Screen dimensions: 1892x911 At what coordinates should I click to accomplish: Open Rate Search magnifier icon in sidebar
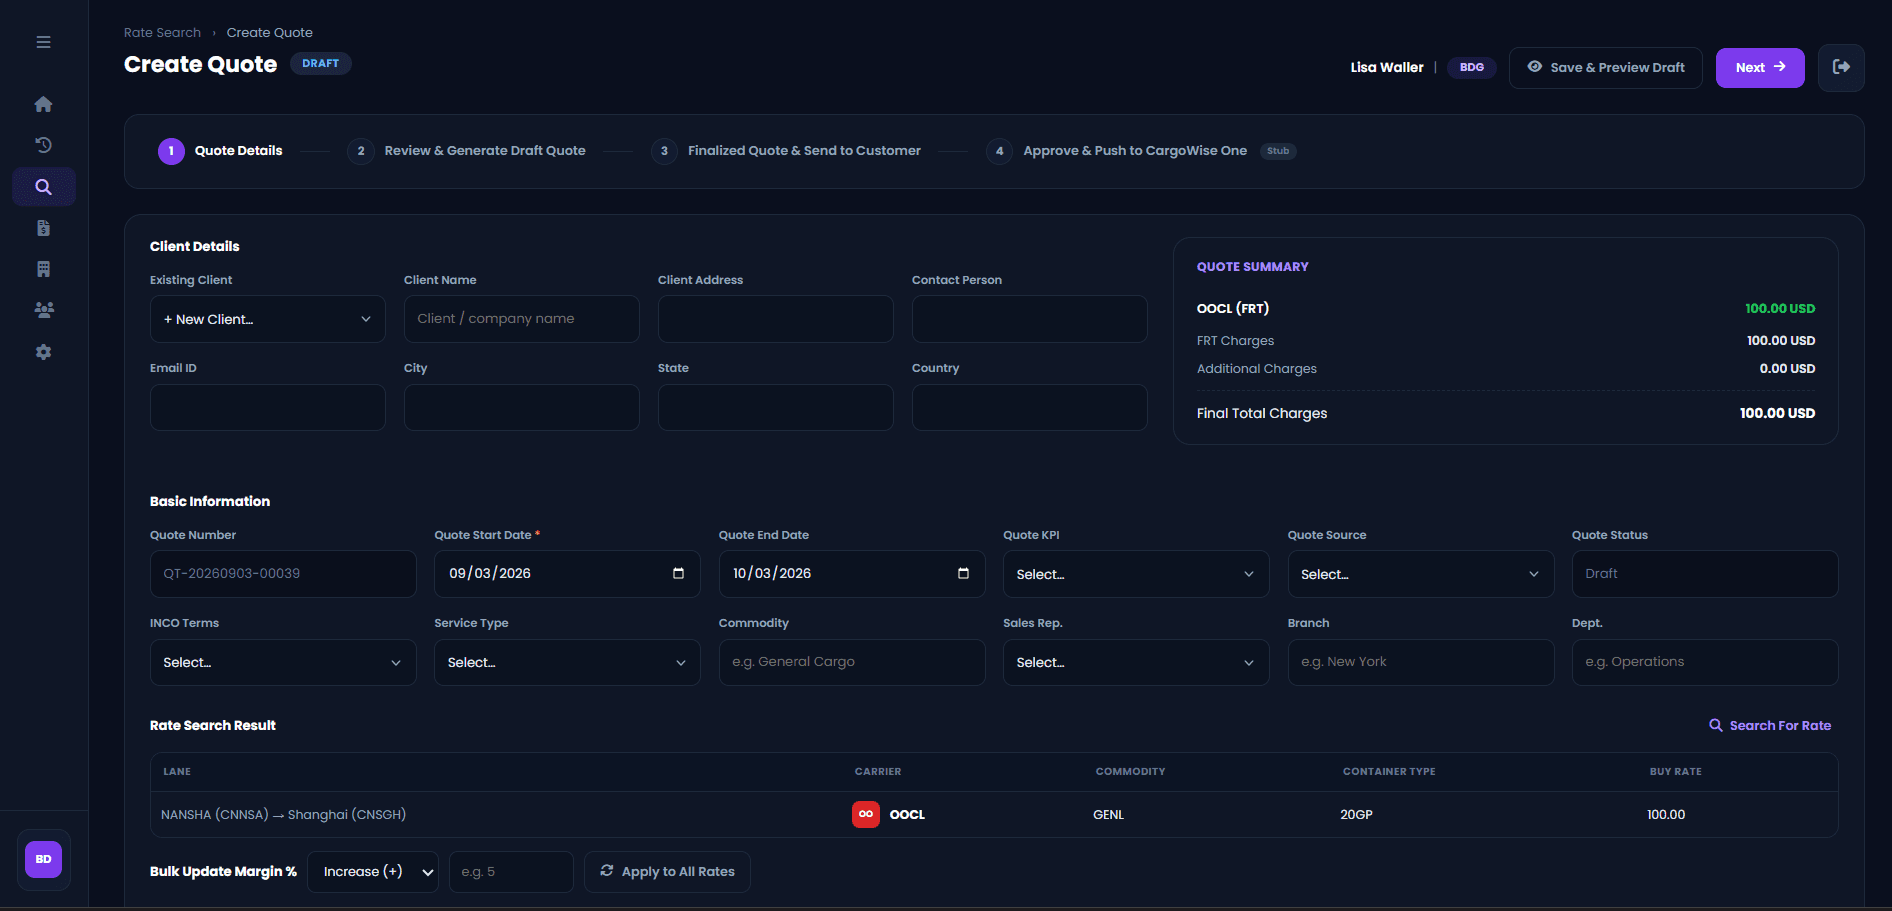coord(43,187)
